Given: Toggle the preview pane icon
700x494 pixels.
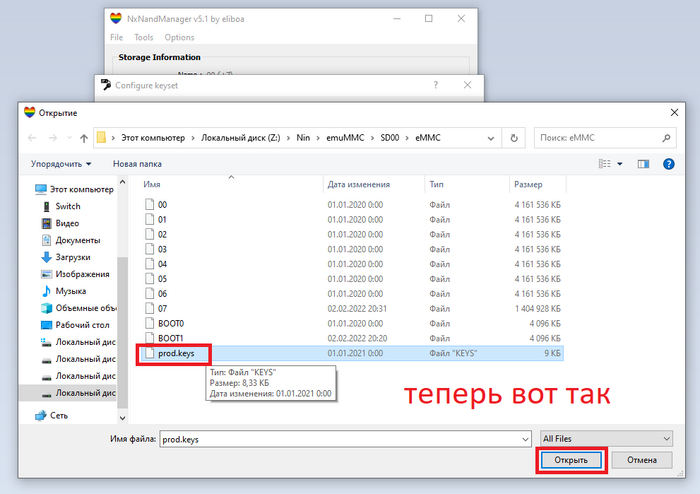Looking at the screenshot, I should (643, 163).
